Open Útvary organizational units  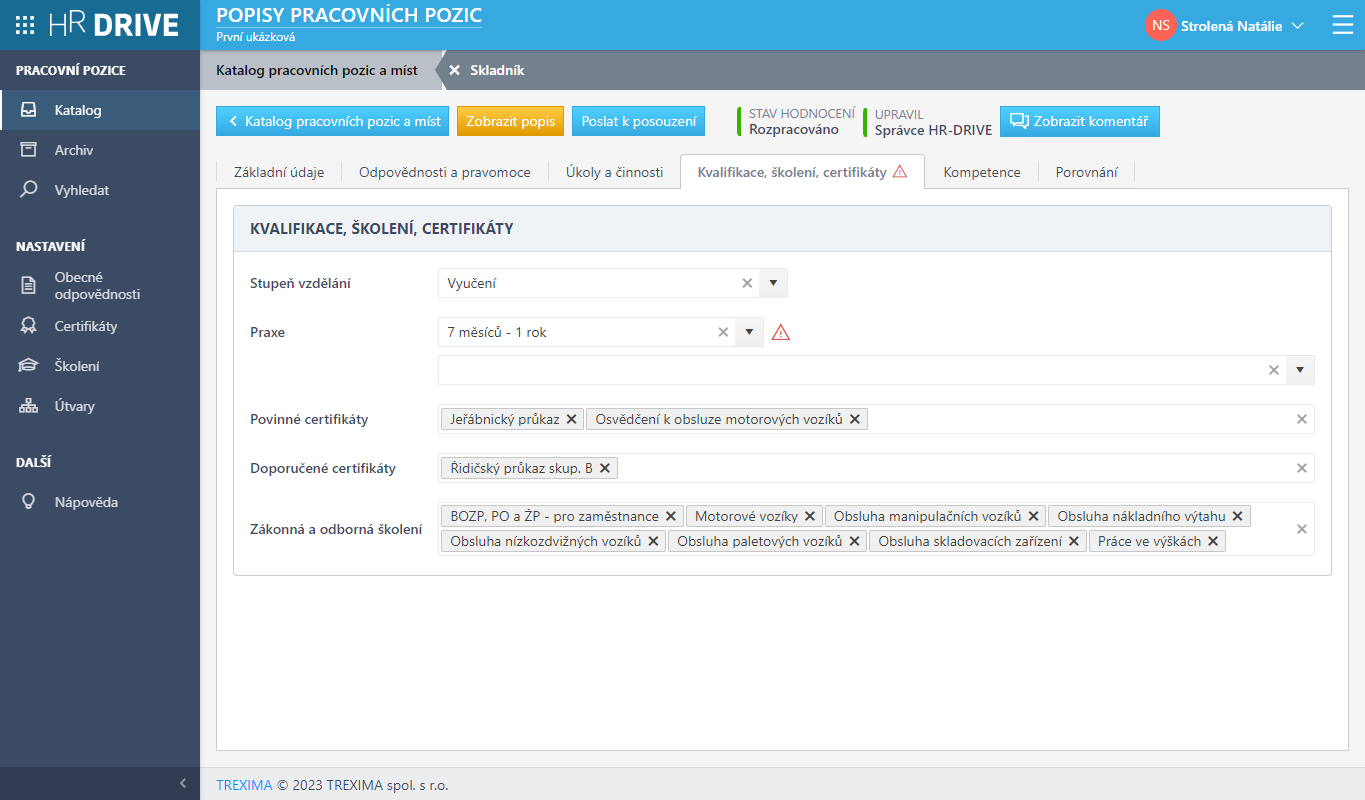pos(74,406)
